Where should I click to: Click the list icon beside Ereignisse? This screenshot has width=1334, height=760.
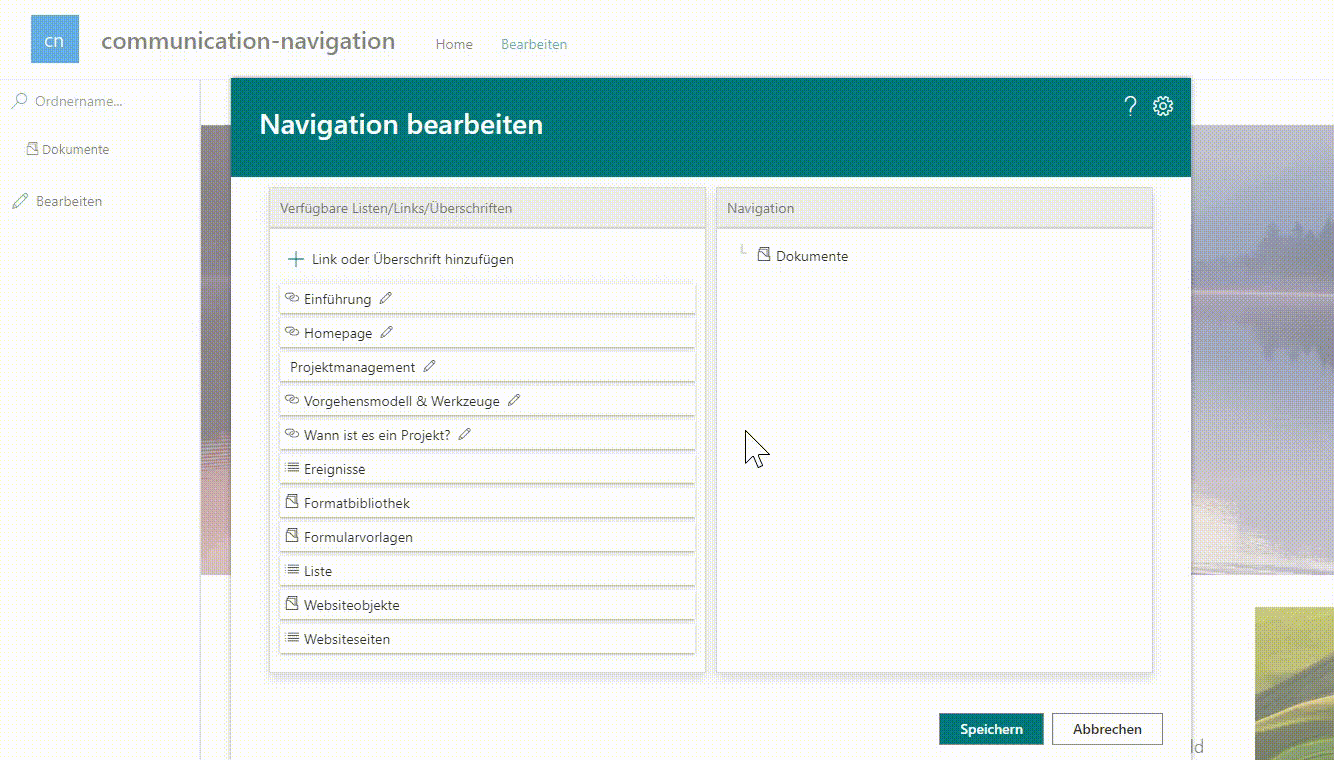click(x=292, y=467)
